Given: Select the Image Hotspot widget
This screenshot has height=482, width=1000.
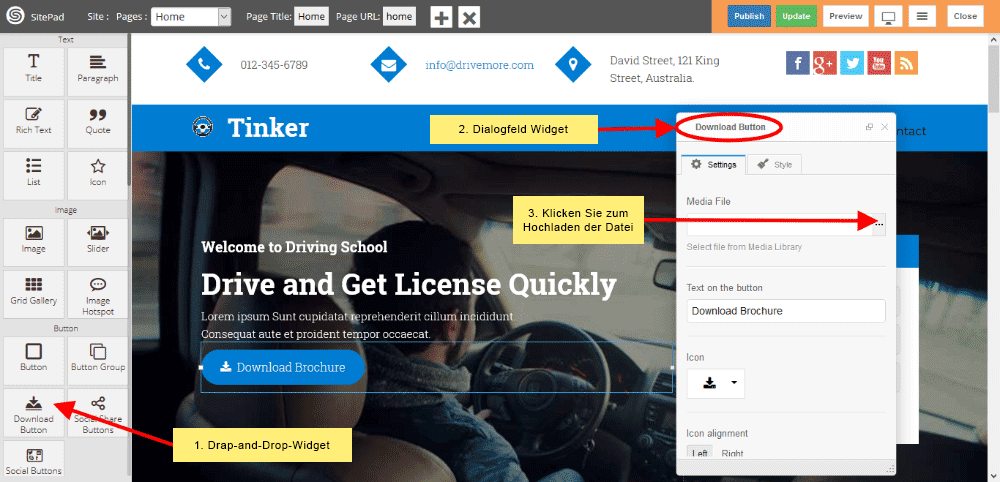Looking at the screenshot, I should (x=98, y=294).
